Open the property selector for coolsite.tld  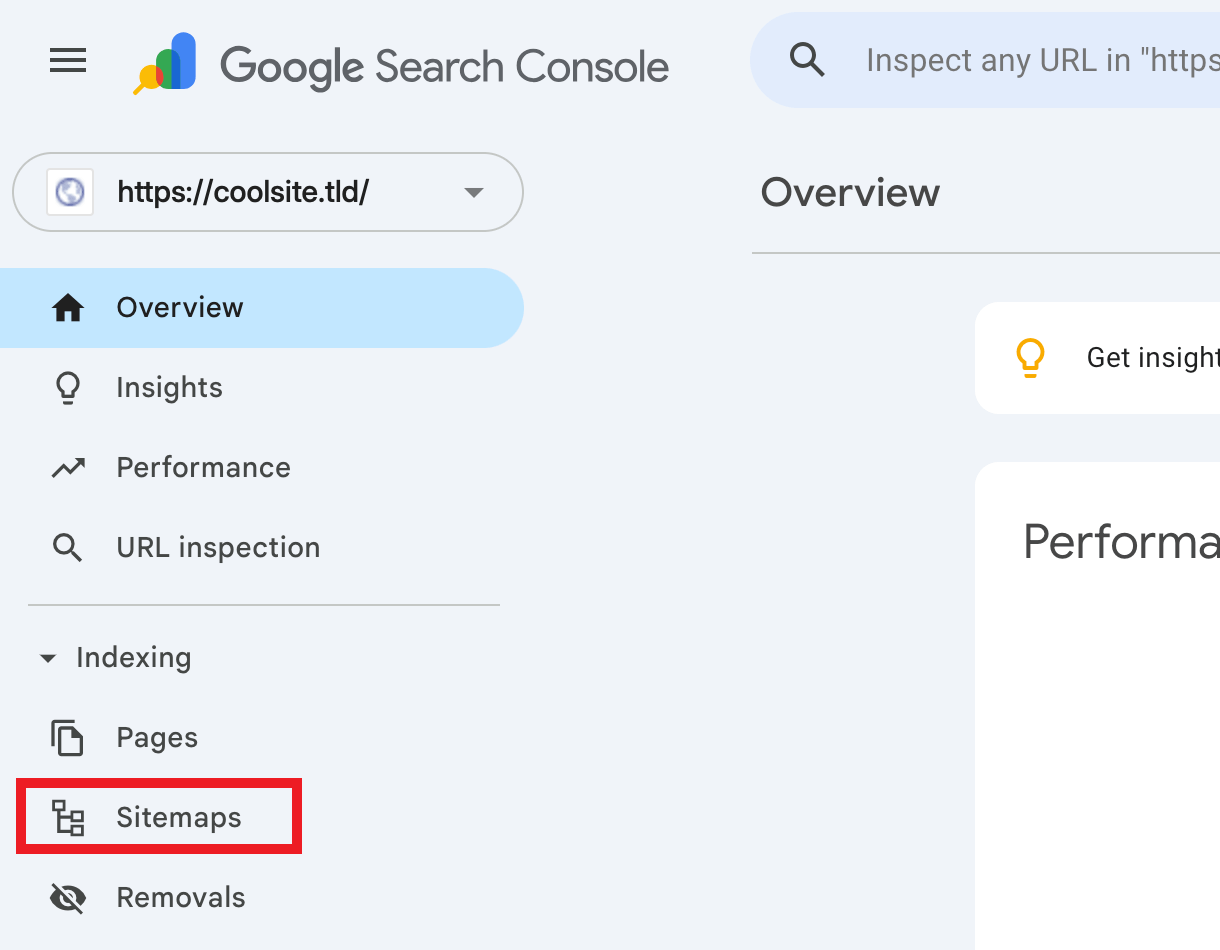tap(267, 192)
